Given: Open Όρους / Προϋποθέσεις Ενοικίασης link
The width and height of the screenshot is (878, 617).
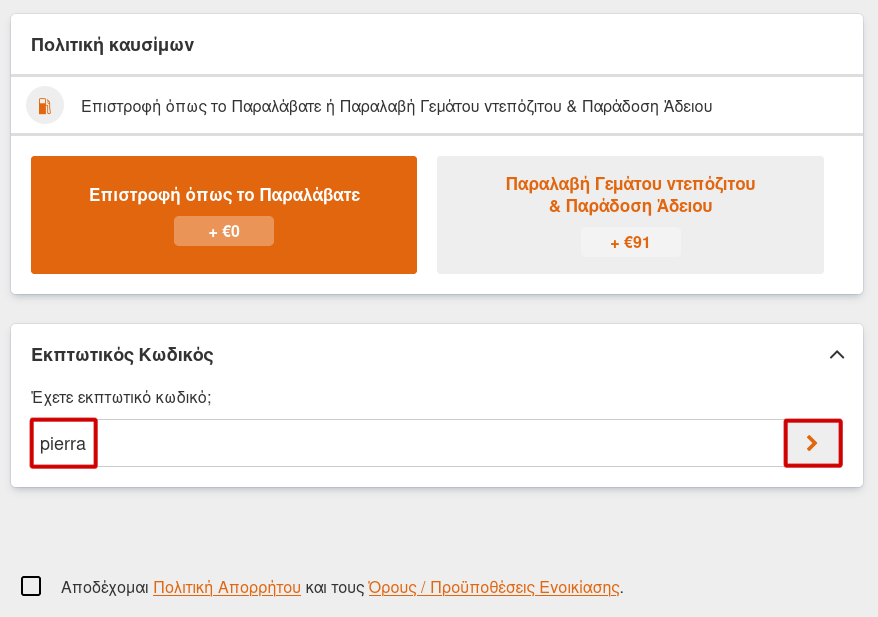Looking at the screenshot, I should tap(494, 587).
